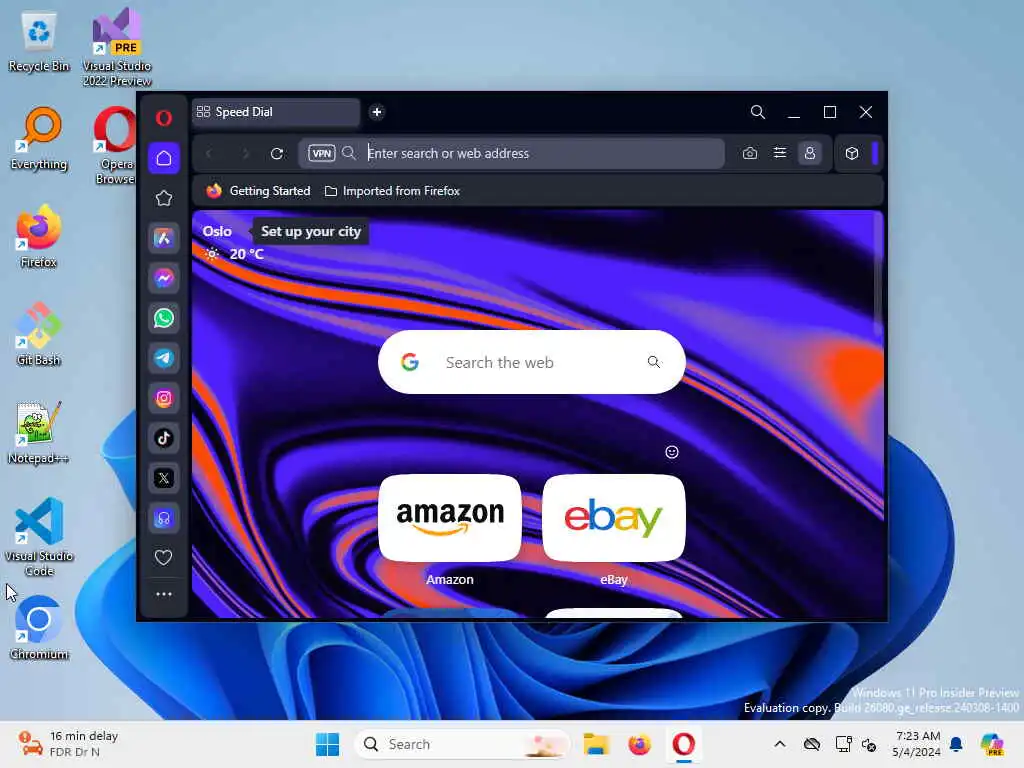Click Opera icon on the taskbar
Image resolution: width=1024 pixels, height=768 pixels.
[684, 744]
